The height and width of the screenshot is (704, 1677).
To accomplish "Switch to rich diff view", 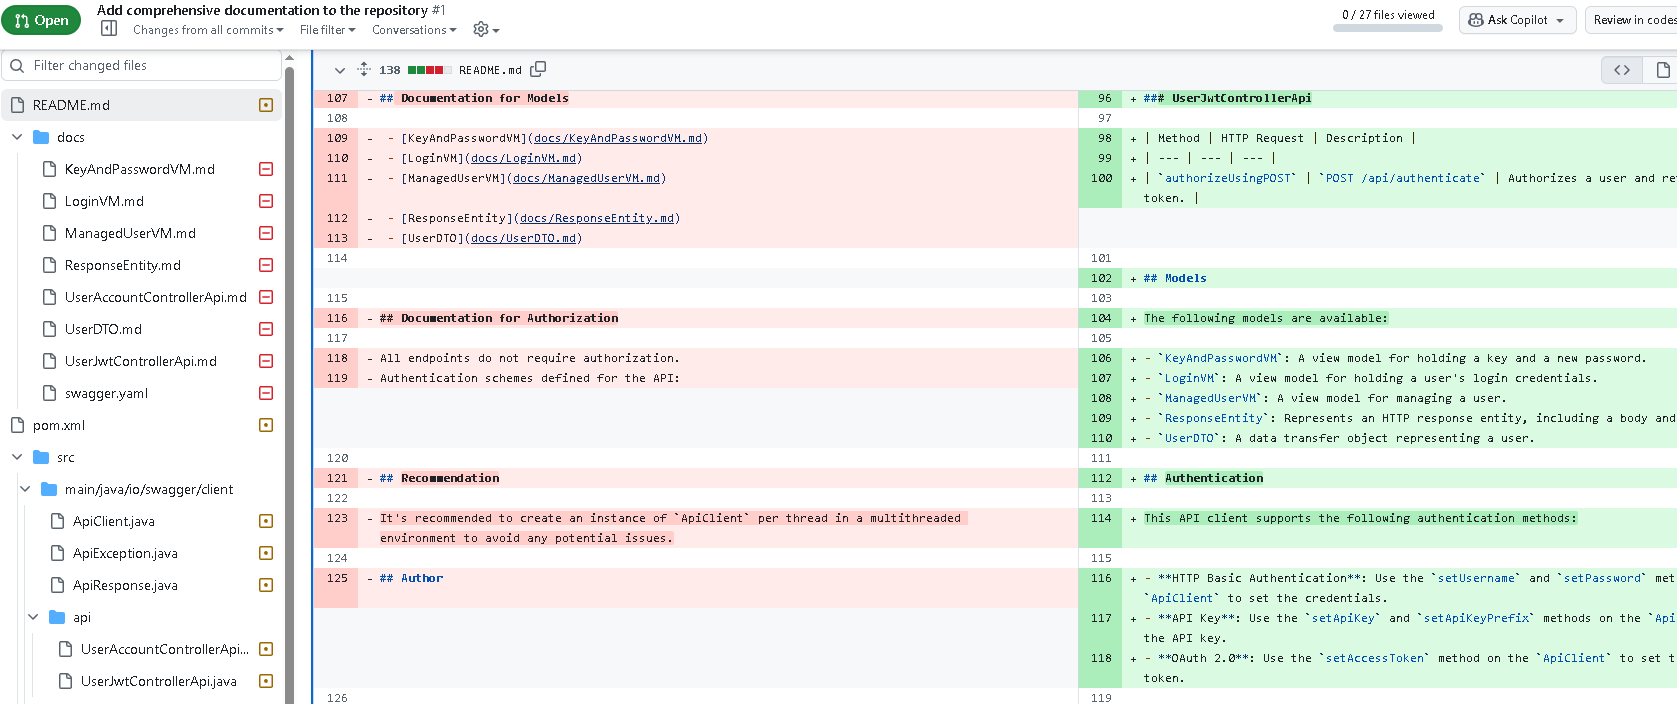I will pyautogui.click(x=1662, y=70).
